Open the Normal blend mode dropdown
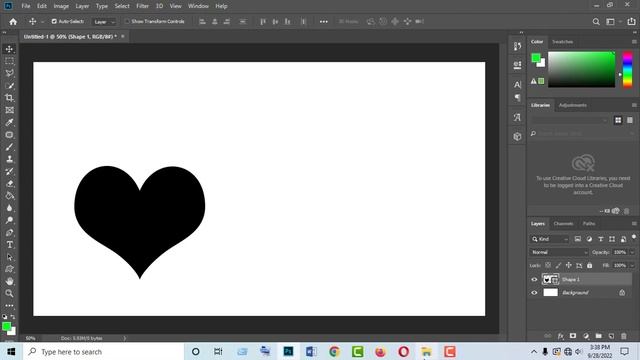Screen dimensions: 640x360 [559, 252]
